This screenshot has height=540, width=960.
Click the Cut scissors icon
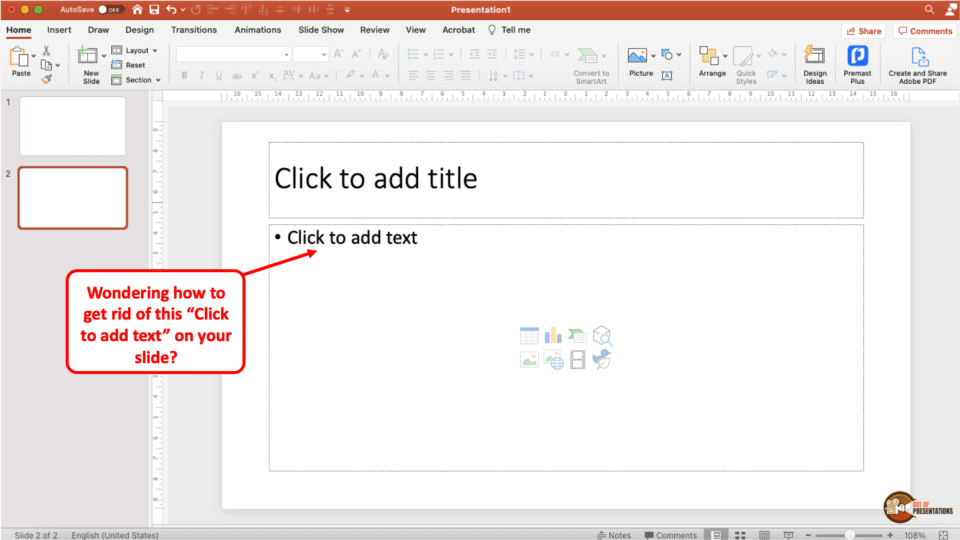tap(46, 51)
